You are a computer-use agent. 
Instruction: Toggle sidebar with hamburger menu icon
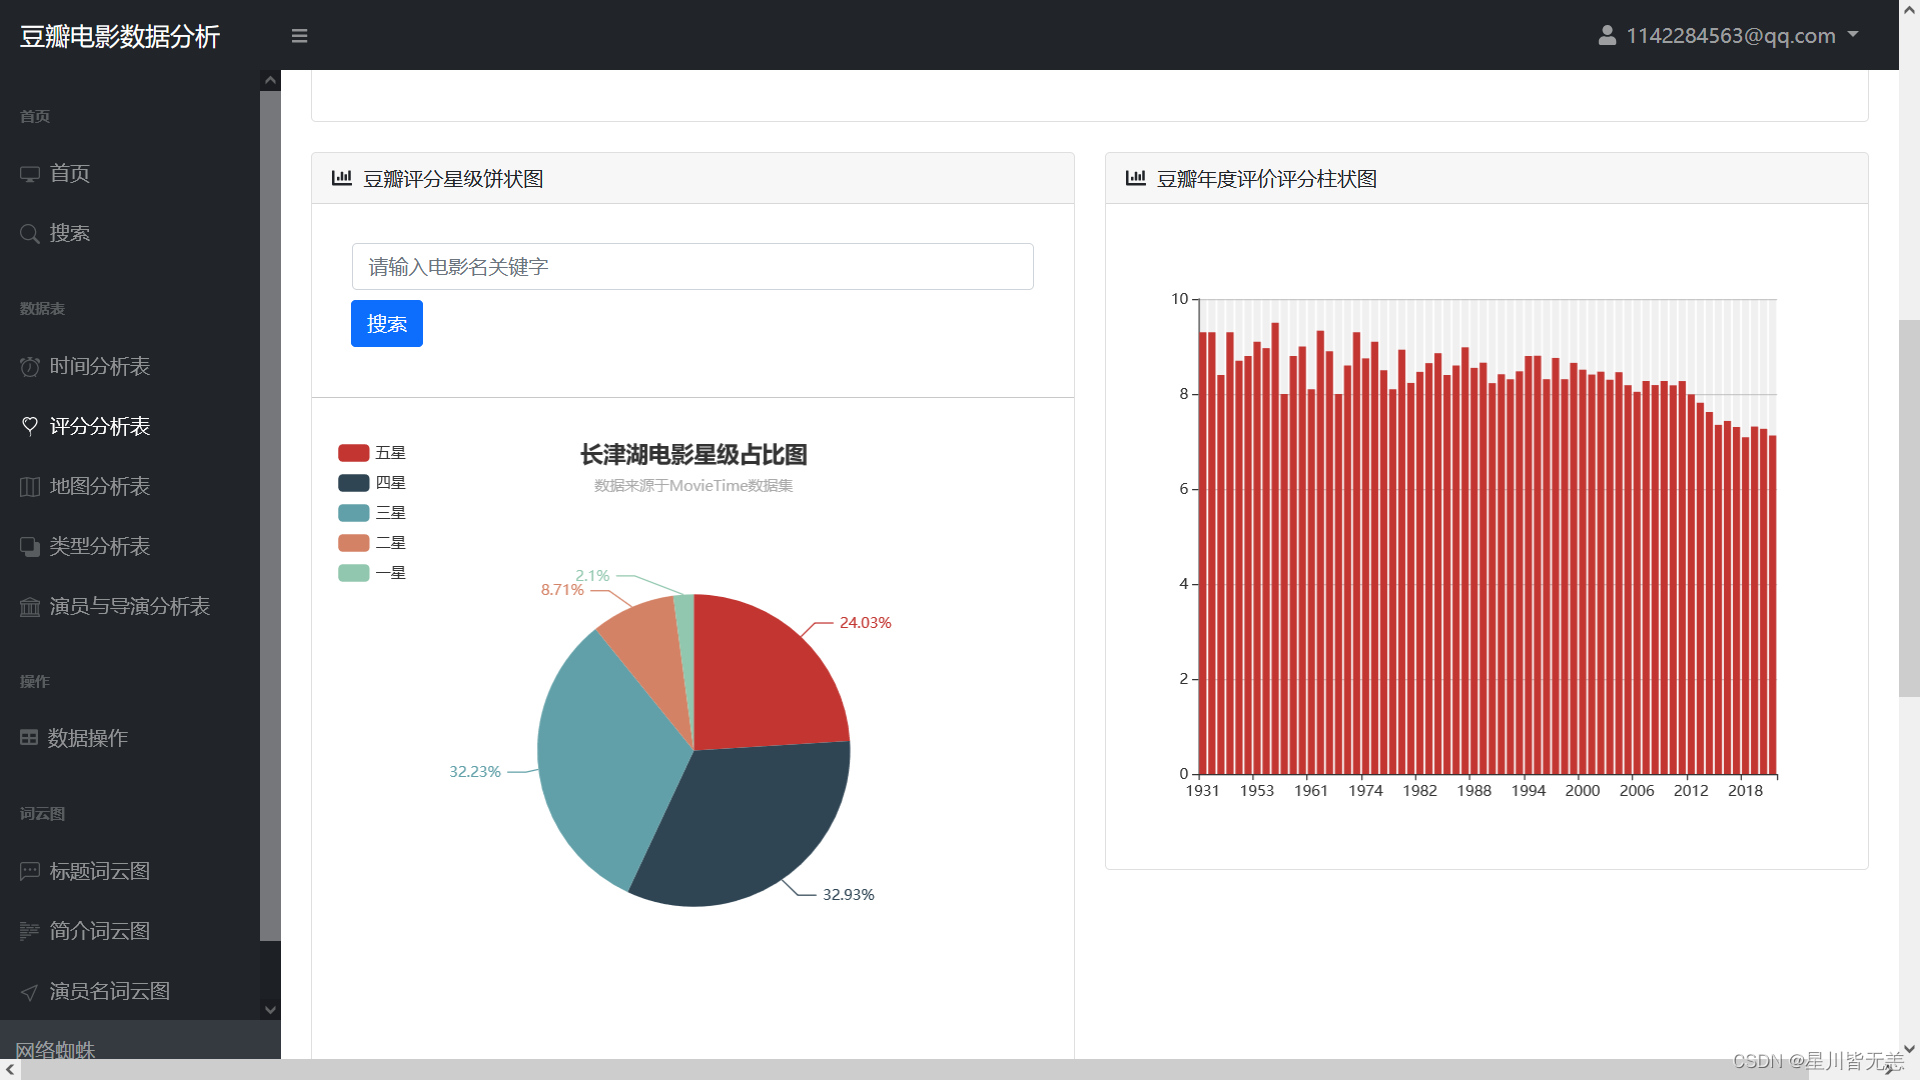(x=299, y=36)
